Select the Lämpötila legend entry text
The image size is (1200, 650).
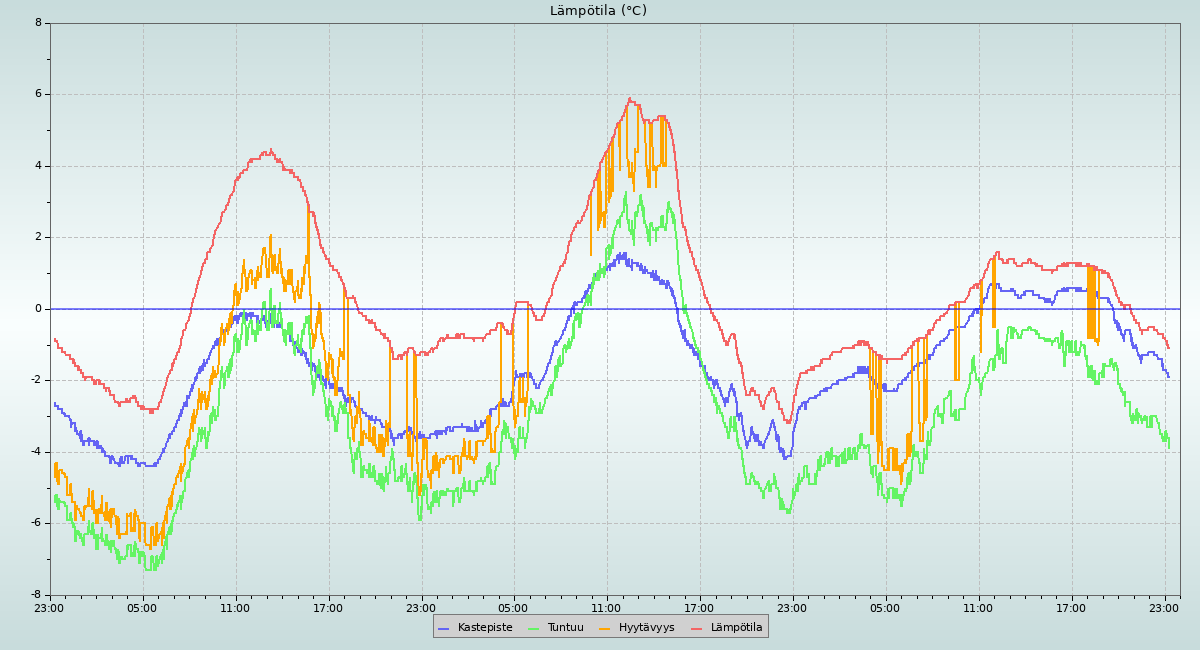coord(736,628)
